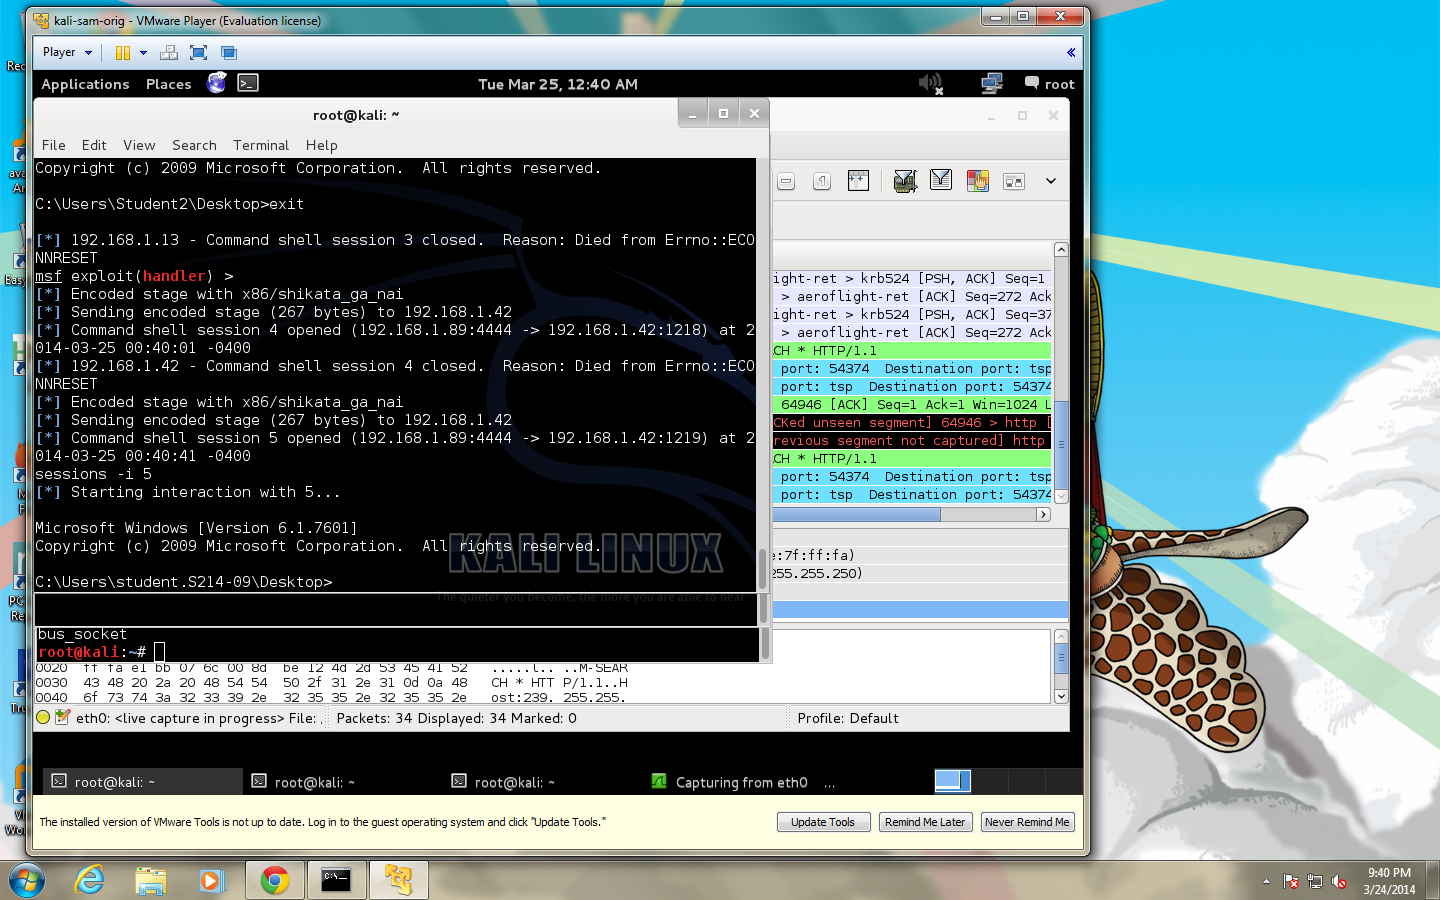This screenshot has width=1440, height=900.
Task: Expand the Player dropdown menu
Action: [x=67, y=53]
